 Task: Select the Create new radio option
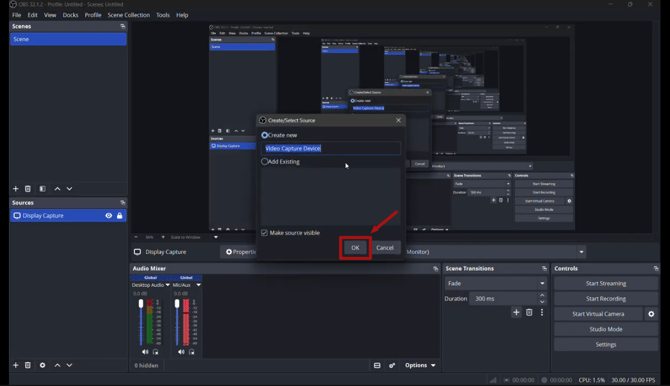pos(264,135)
